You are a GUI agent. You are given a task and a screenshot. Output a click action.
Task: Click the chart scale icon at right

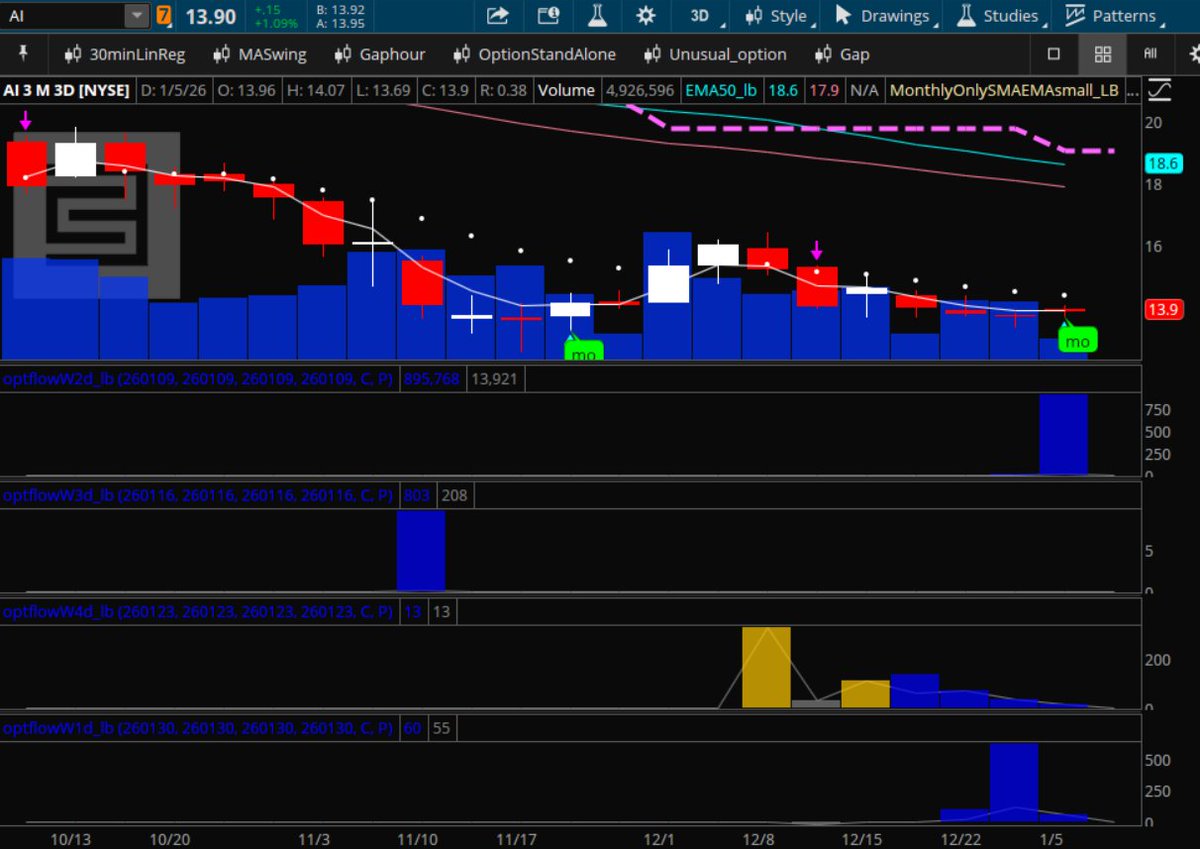point(1160,90)
